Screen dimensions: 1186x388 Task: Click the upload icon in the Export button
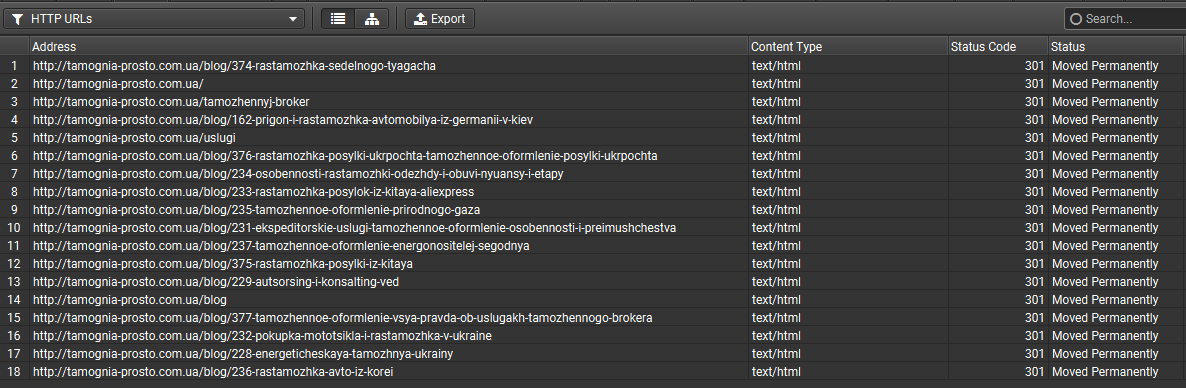(x=421, y=19)
